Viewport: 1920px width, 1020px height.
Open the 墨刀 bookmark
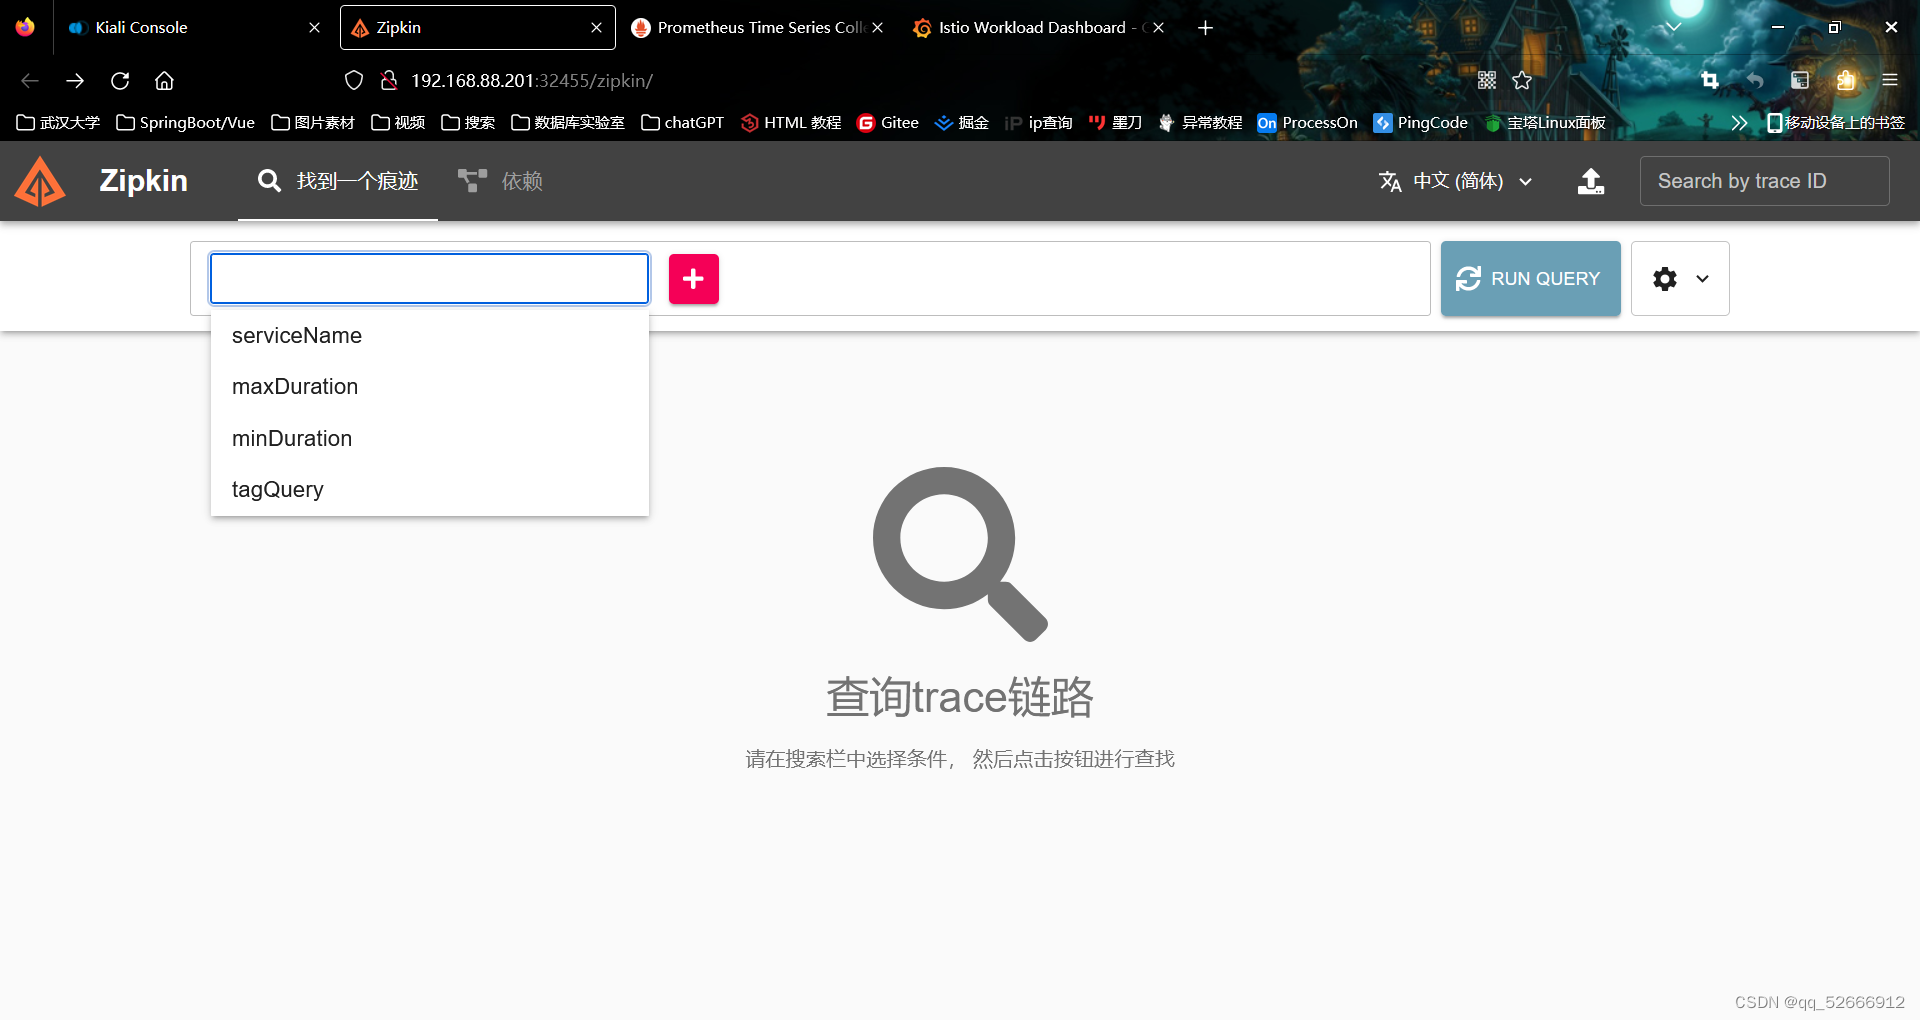(x=1115, y=123)
